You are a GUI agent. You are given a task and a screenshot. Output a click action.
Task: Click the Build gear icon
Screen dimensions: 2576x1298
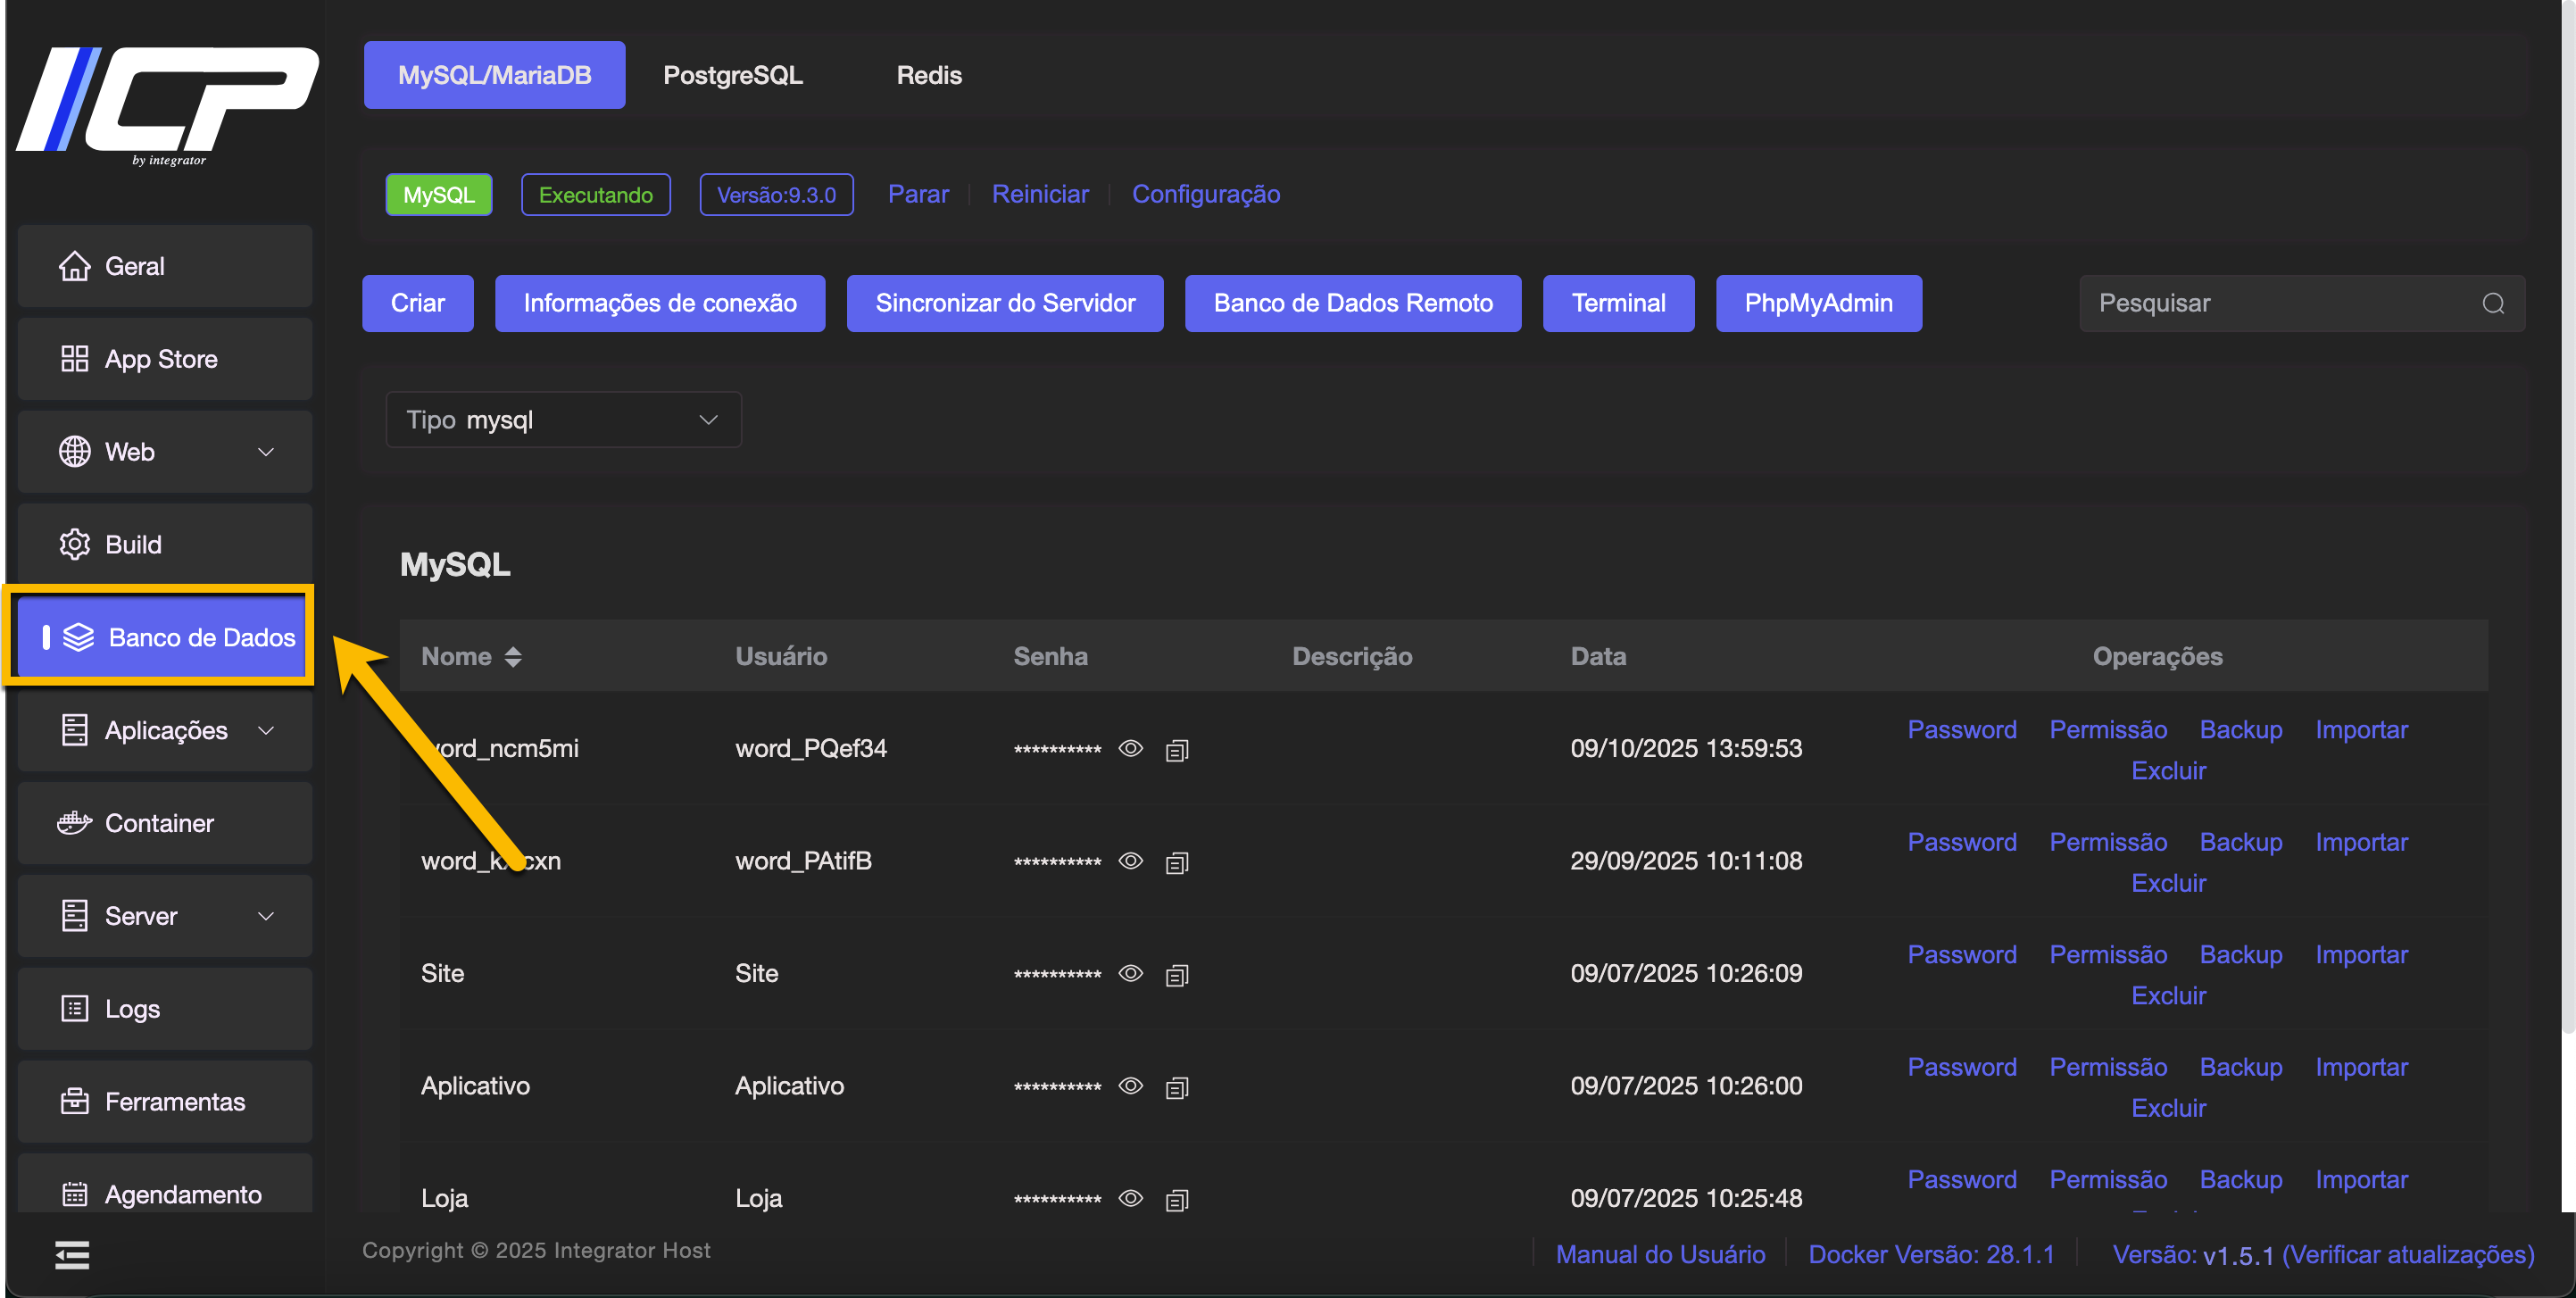[74, 544]
